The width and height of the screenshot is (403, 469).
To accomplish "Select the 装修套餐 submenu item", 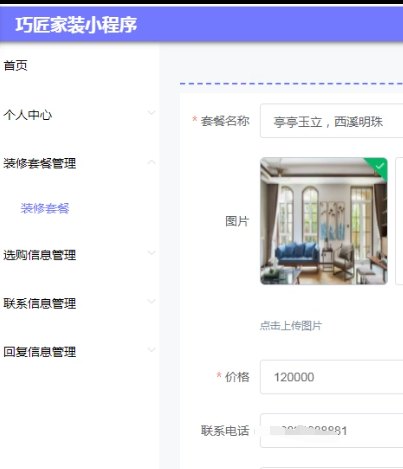I will click(45, 208).
